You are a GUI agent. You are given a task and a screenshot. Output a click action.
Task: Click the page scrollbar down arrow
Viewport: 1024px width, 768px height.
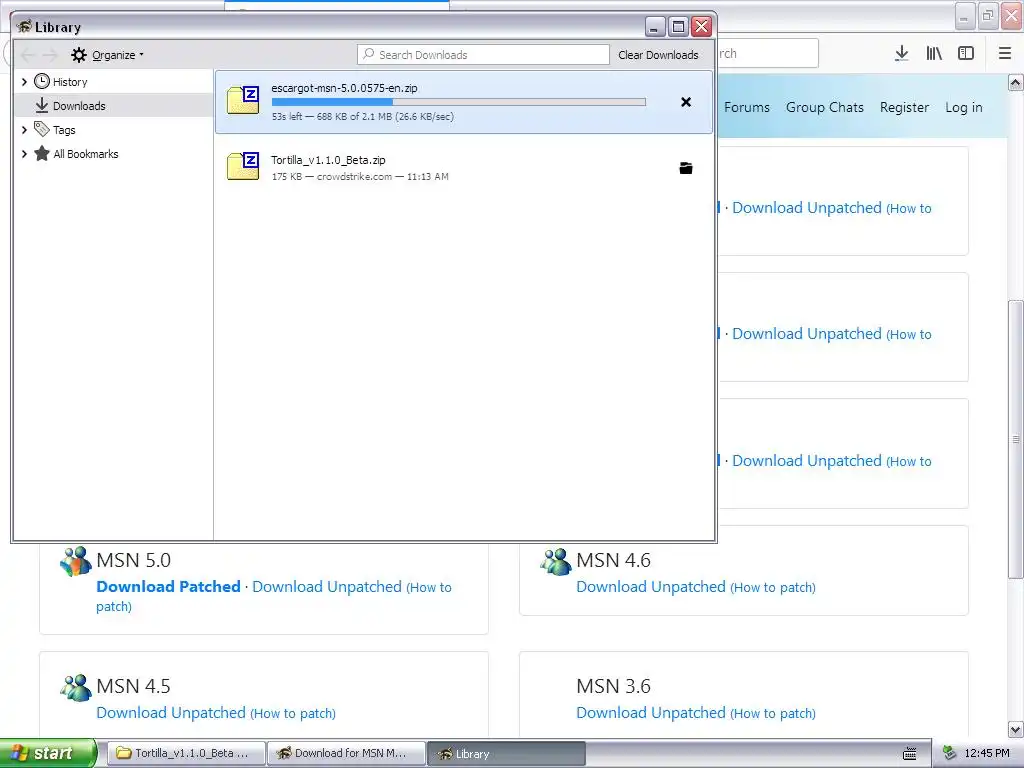click(x=1016, y=729)
